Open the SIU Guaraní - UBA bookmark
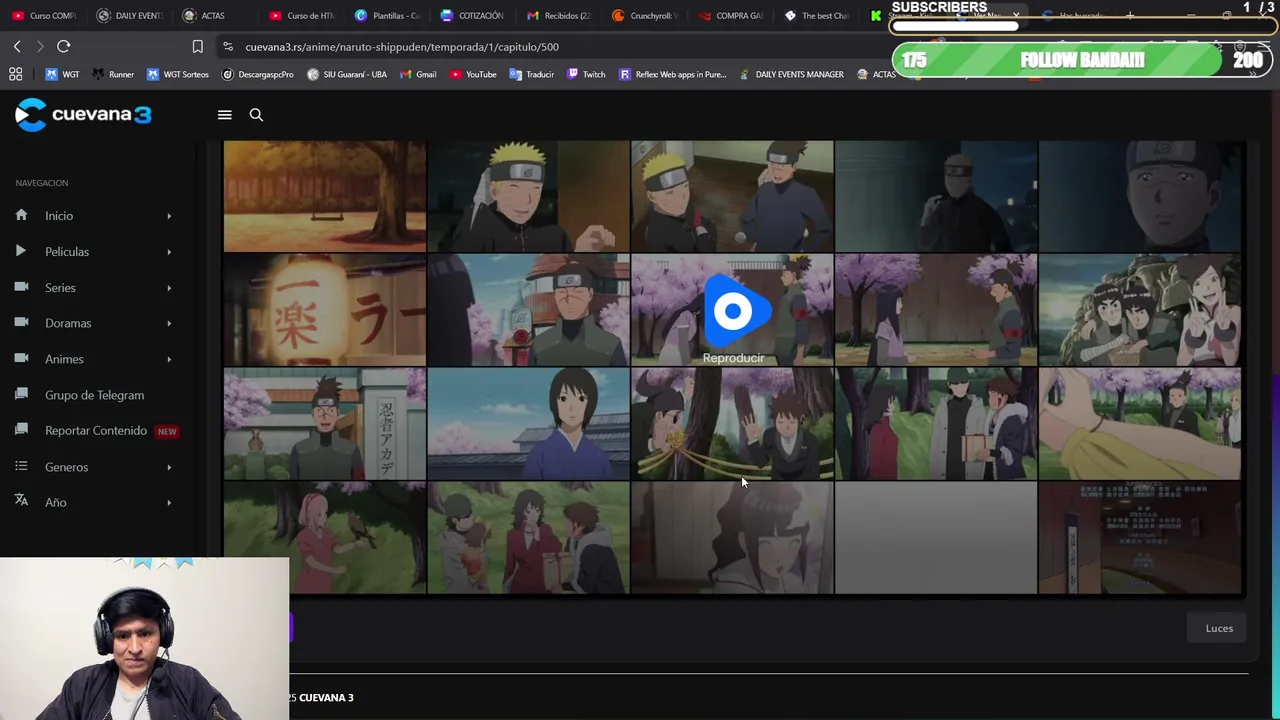Image resolution: width=1280 pixels, height=720 pixels. [347, 74]
